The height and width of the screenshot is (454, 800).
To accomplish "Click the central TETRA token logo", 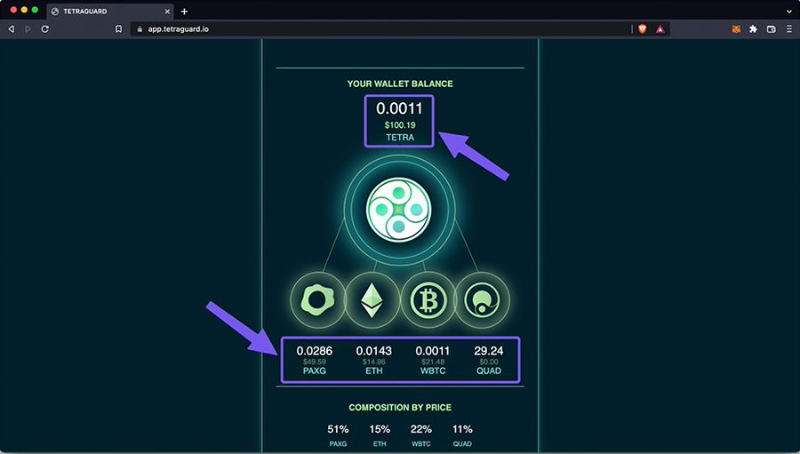I will pos(399,210).
